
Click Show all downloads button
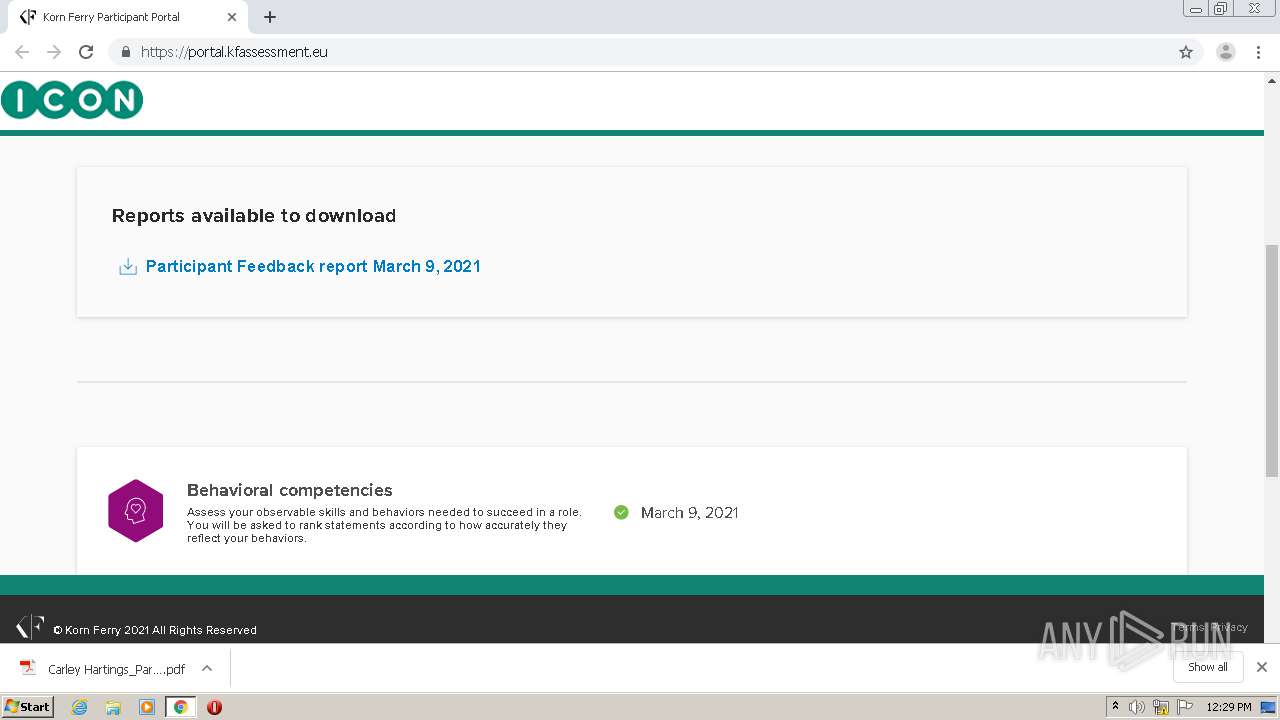coord(1208,667)
